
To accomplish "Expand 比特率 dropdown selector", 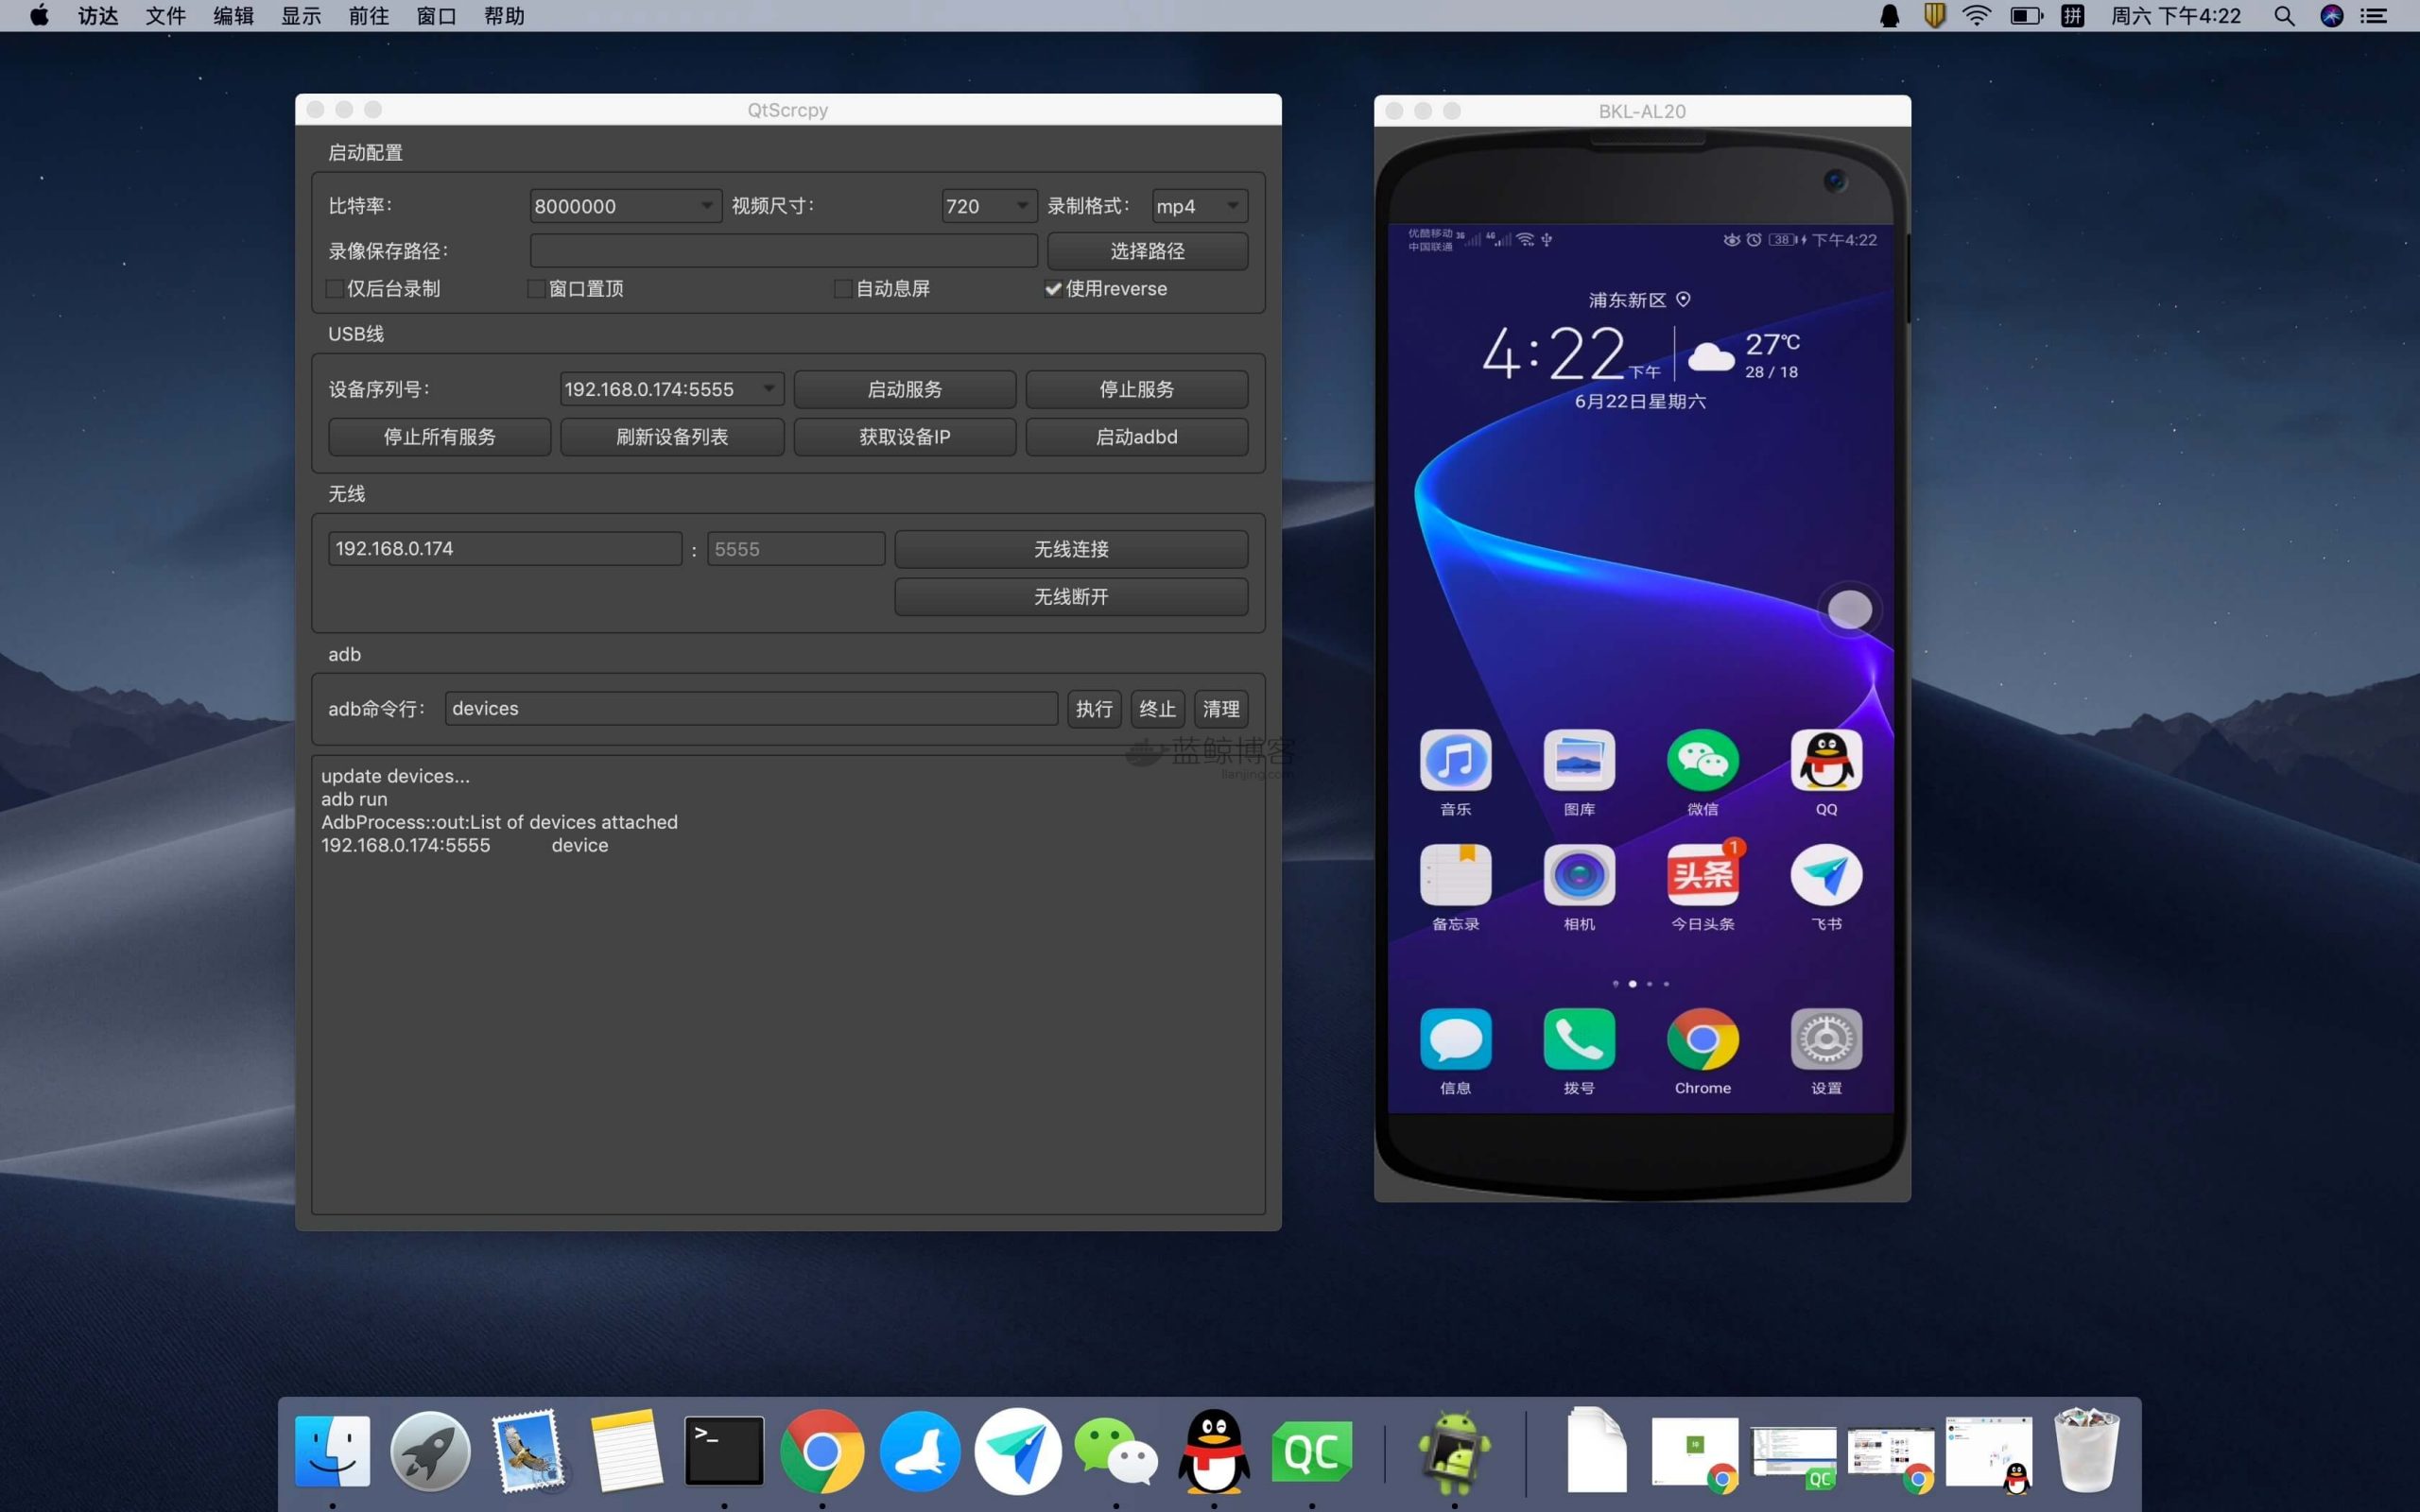I will point(695,206).
